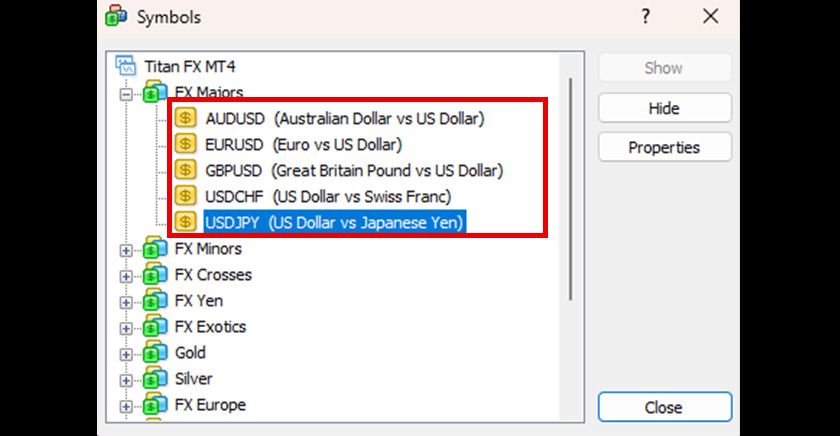Select the FX Europe tree item
Viewport: 840px width, 436px height.
tap(210, 405)
